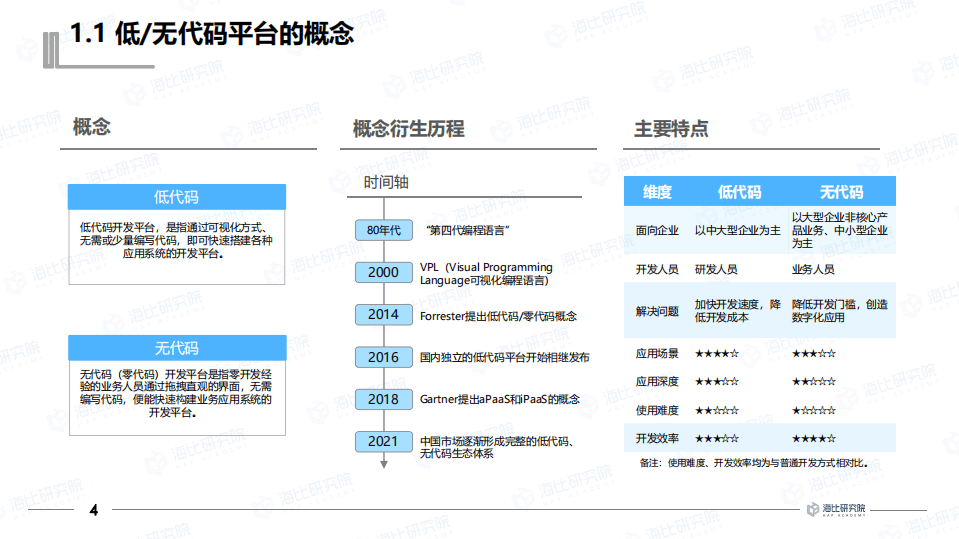The height and width of the screenshot is (539, 959).
Task: Click the '2018' timeline marker
Action: (383, 400)
